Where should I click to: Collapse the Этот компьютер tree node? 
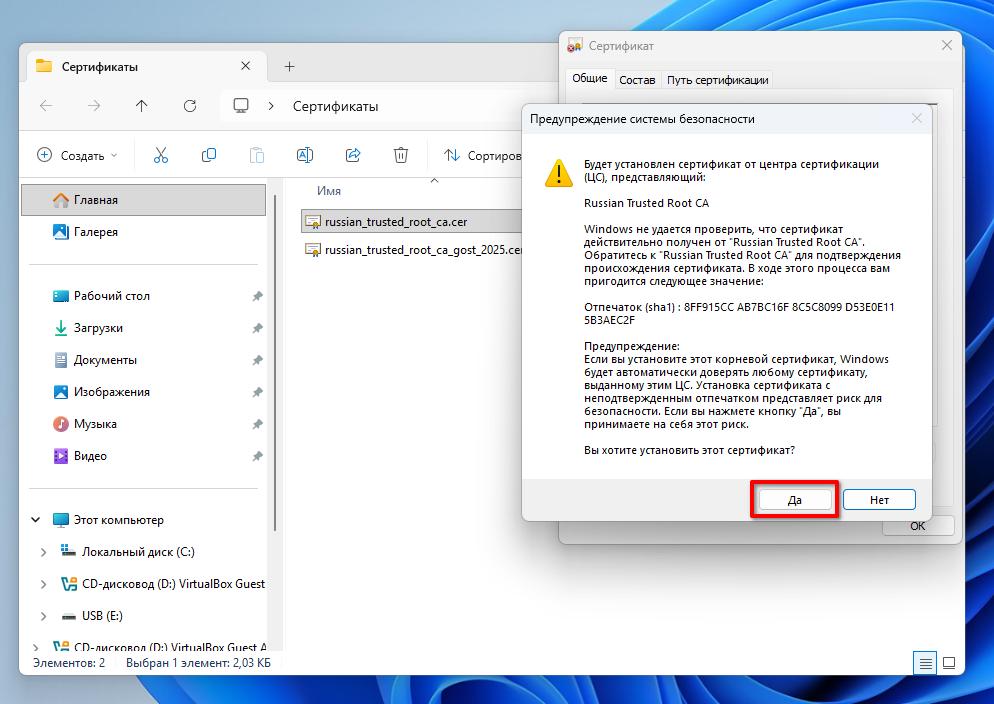click(x=36, y=520)
